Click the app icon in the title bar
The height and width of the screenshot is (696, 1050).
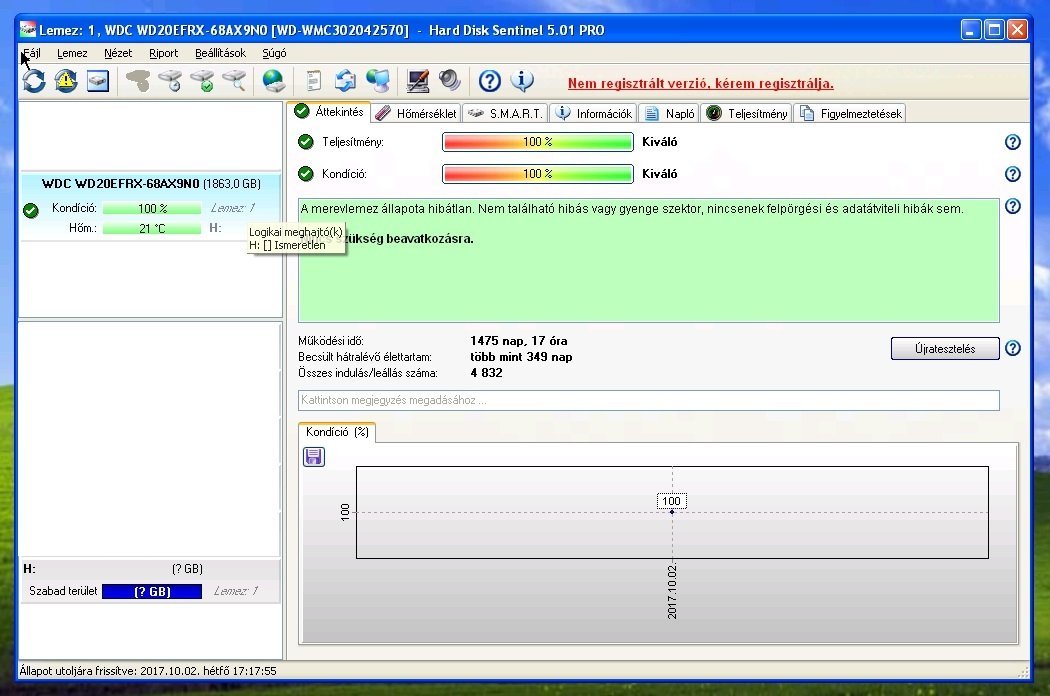tap(28, 29)
